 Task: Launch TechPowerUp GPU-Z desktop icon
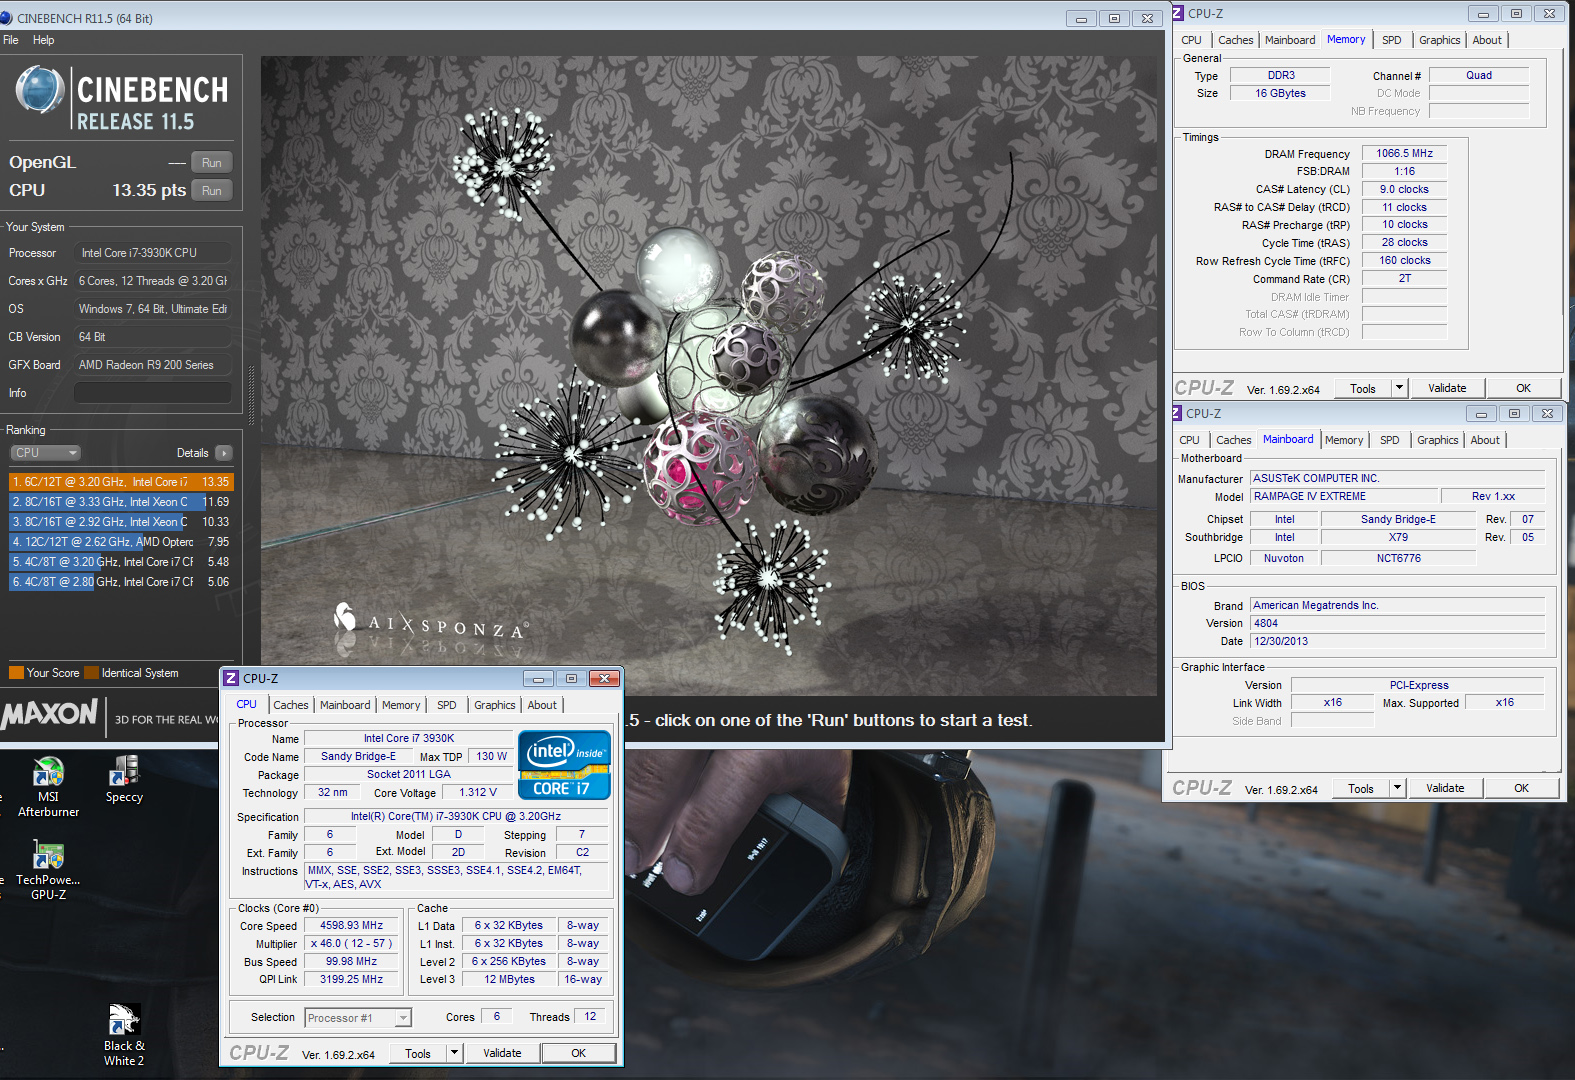point(48,870)
